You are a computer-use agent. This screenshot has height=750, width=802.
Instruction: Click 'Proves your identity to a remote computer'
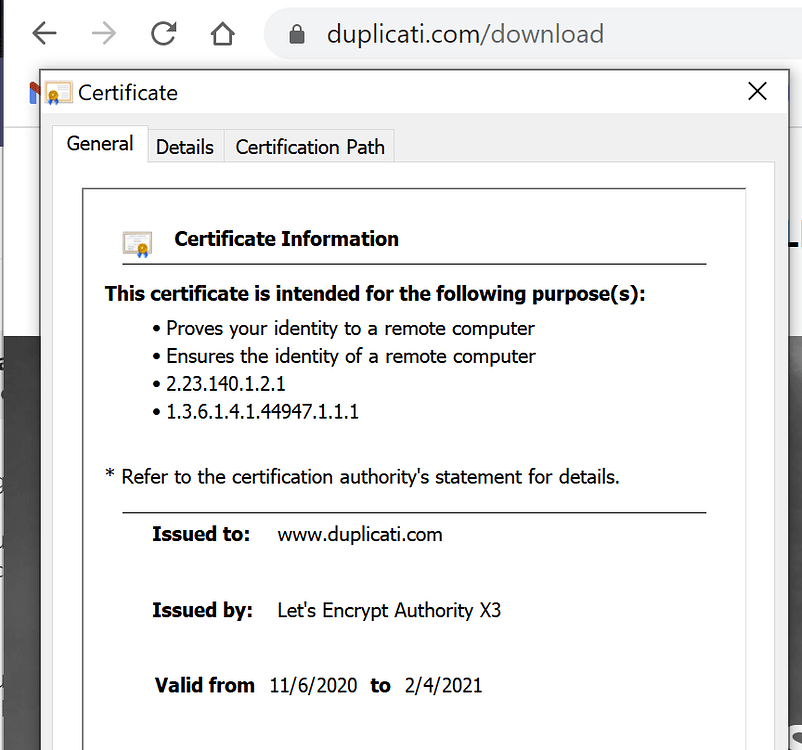350,328
